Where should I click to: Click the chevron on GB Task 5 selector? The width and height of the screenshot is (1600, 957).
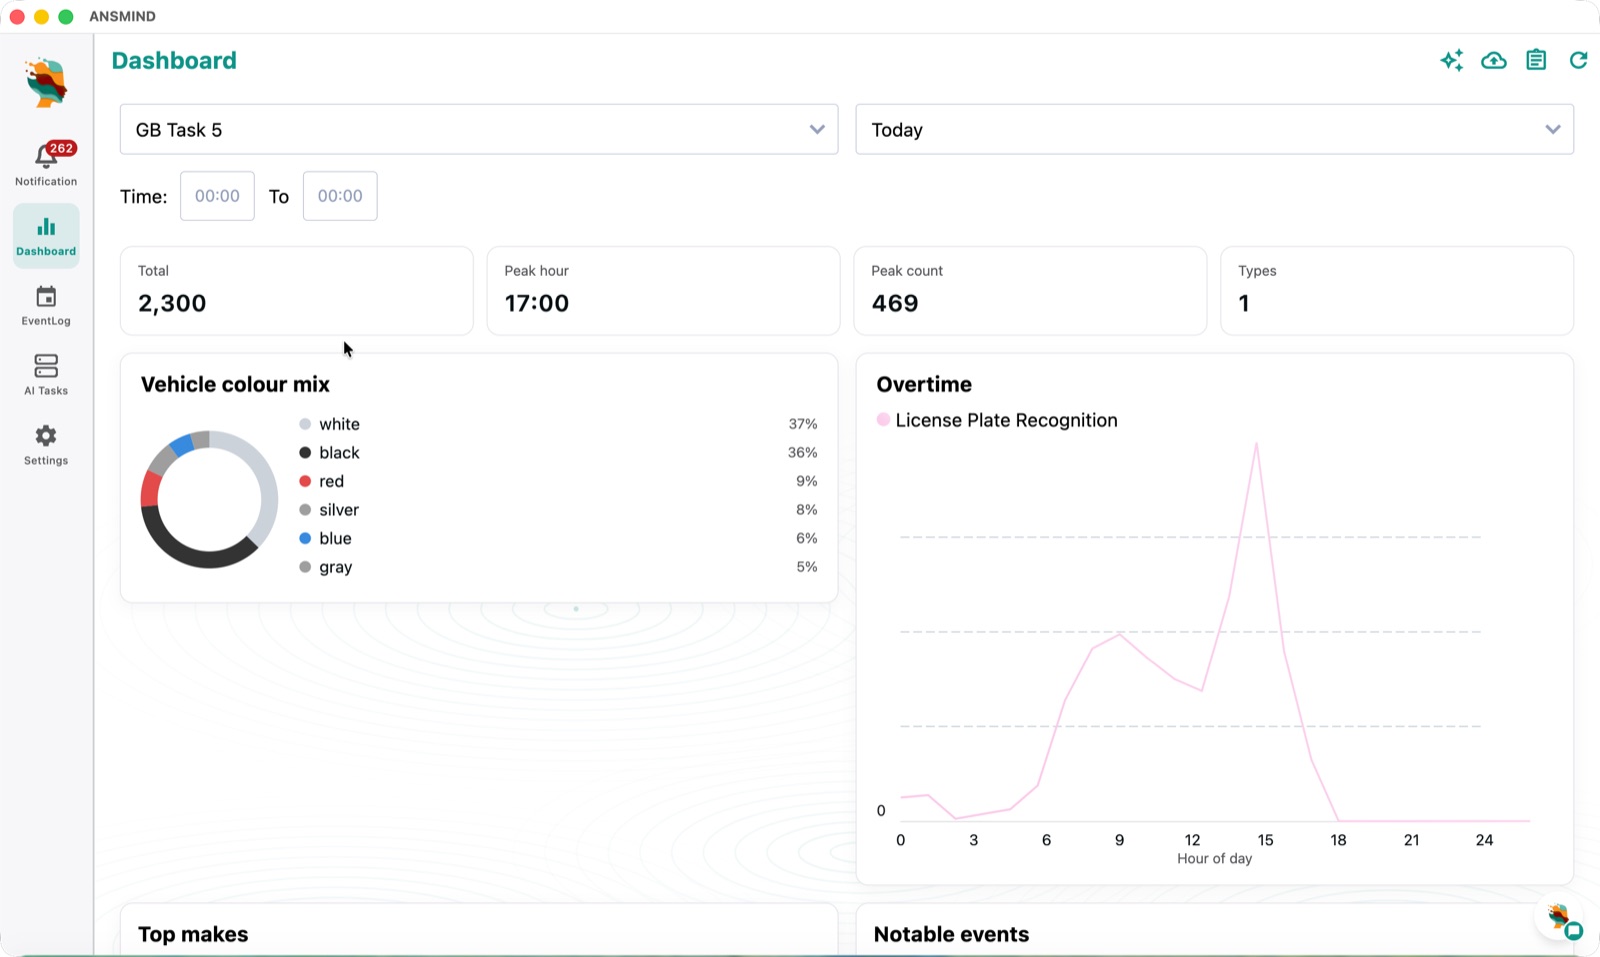pos(817,130)
